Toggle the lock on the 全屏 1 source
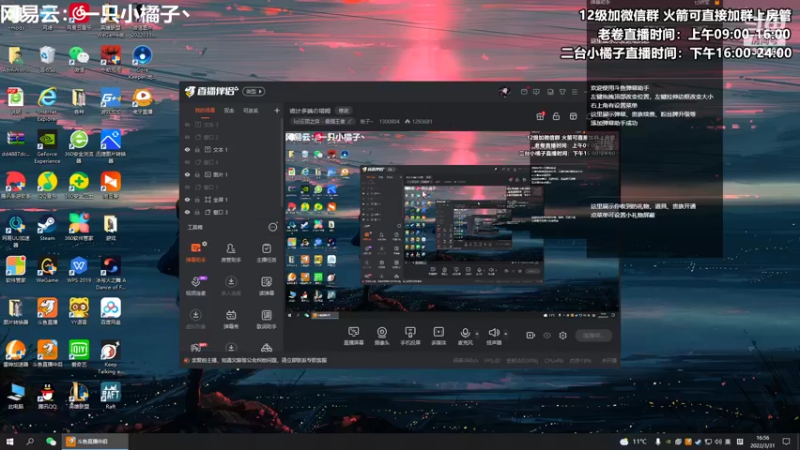This screenshot has width=800, height=450. (x=197, y=199)
